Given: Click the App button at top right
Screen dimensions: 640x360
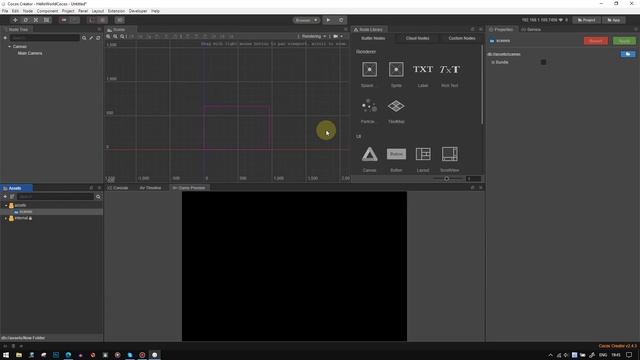Looking at the screenshot, I should click(x=613, y=20).
